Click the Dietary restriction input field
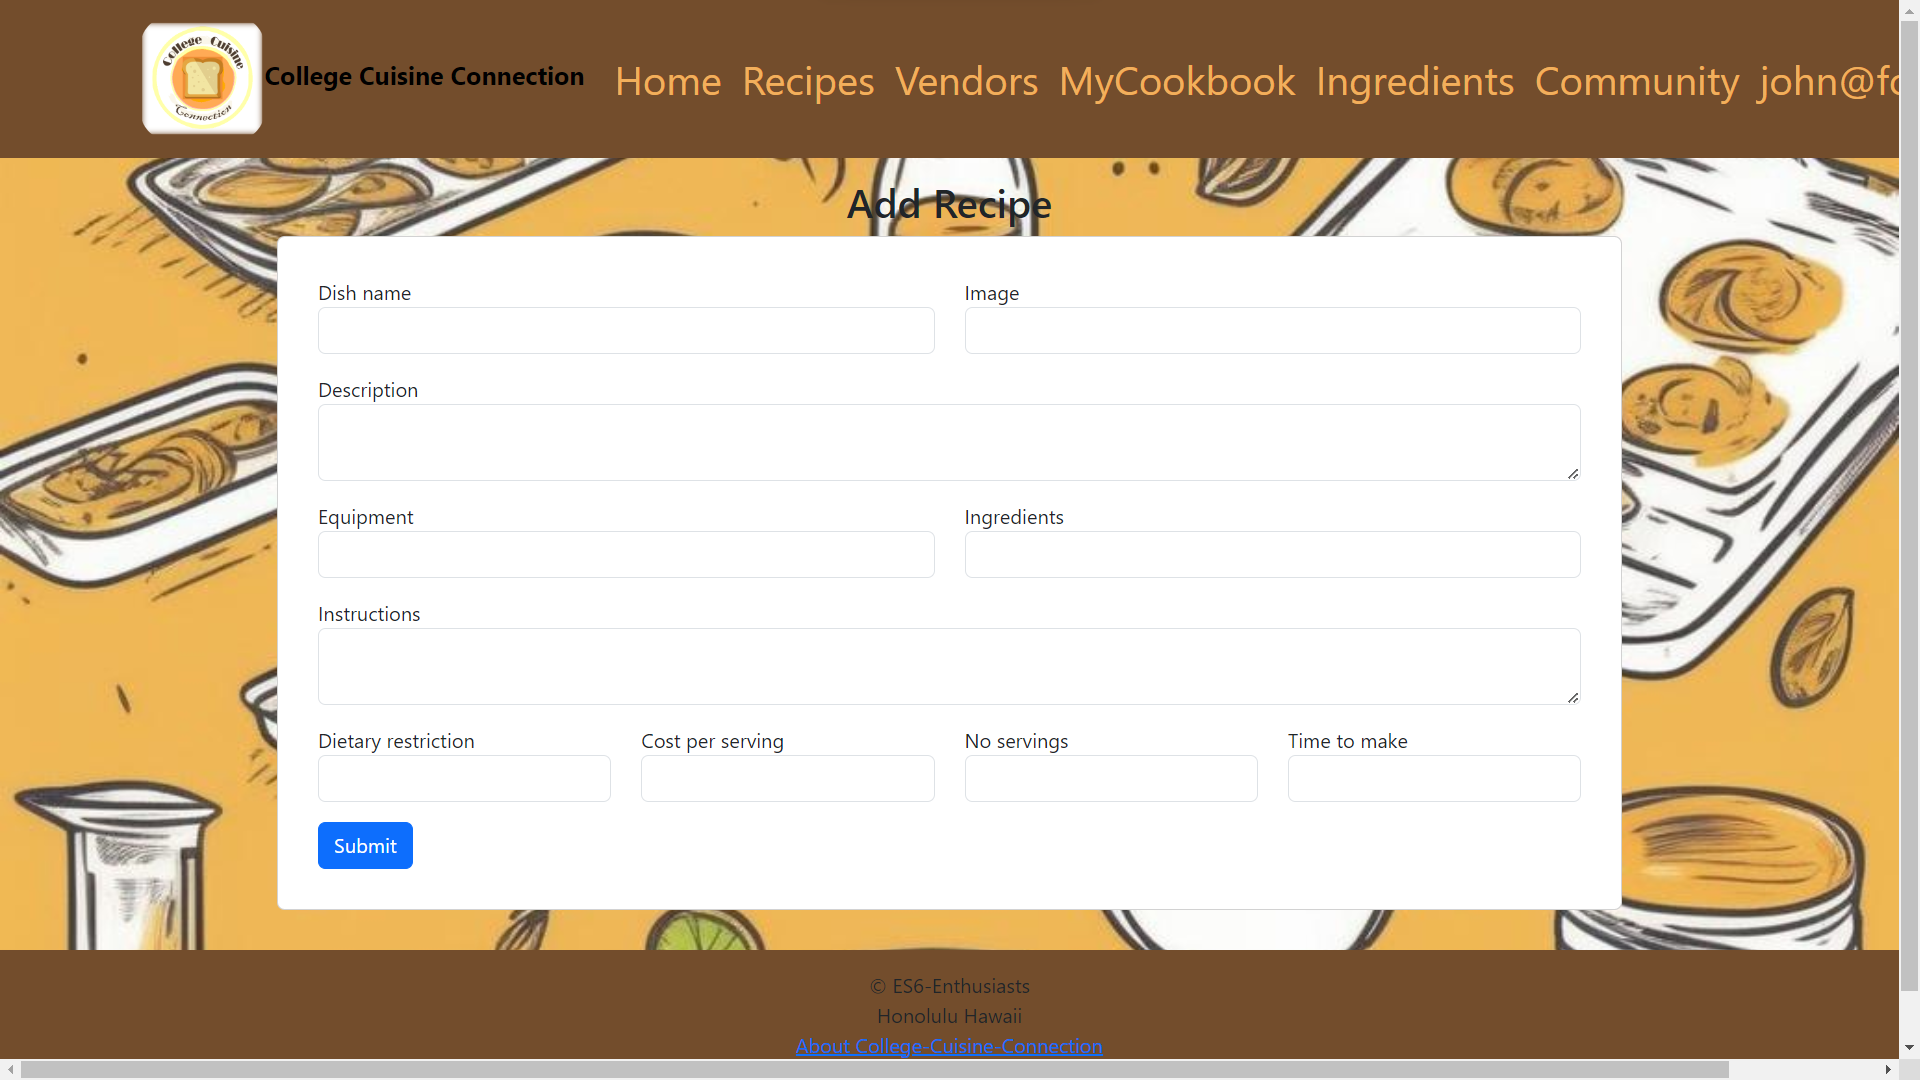Image resolution: width=1920 pixels, height=1080 pixels. pos(464,778)
